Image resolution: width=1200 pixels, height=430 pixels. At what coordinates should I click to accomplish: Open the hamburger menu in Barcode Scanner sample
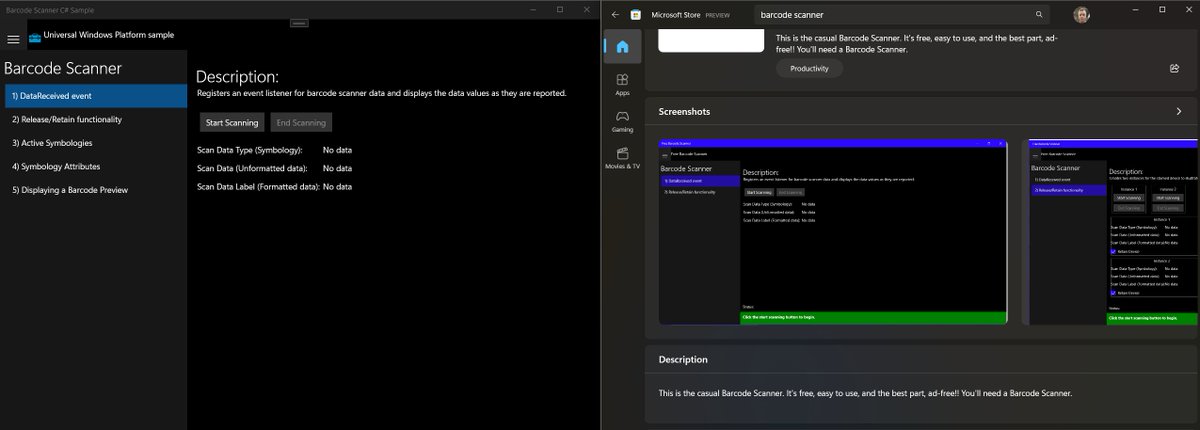[13, 39]
